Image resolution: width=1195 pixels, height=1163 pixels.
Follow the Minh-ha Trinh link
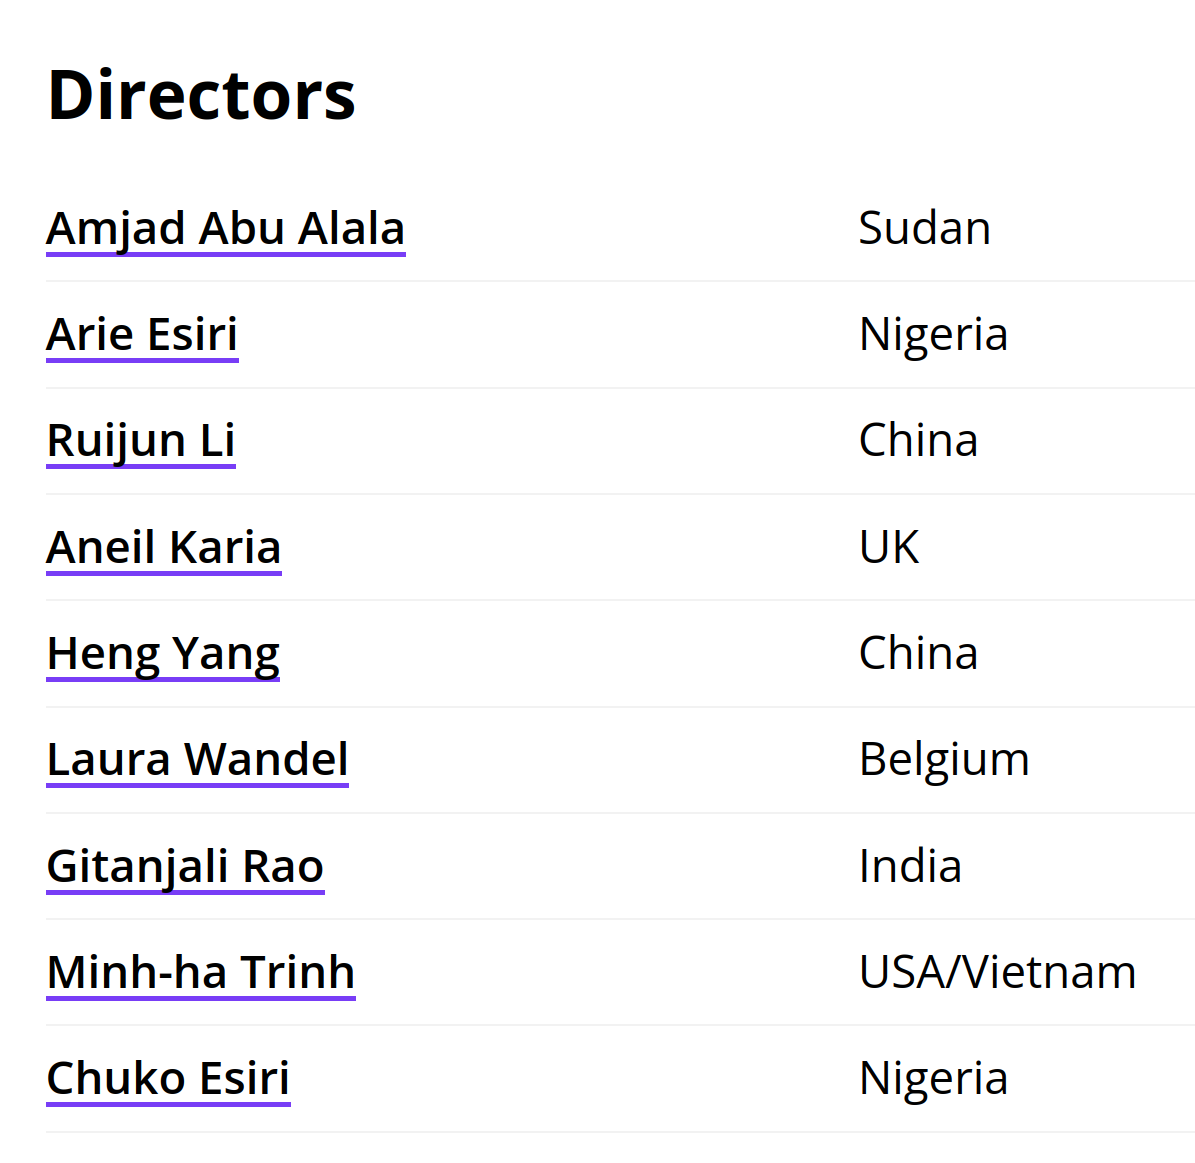tap(201, 972)
